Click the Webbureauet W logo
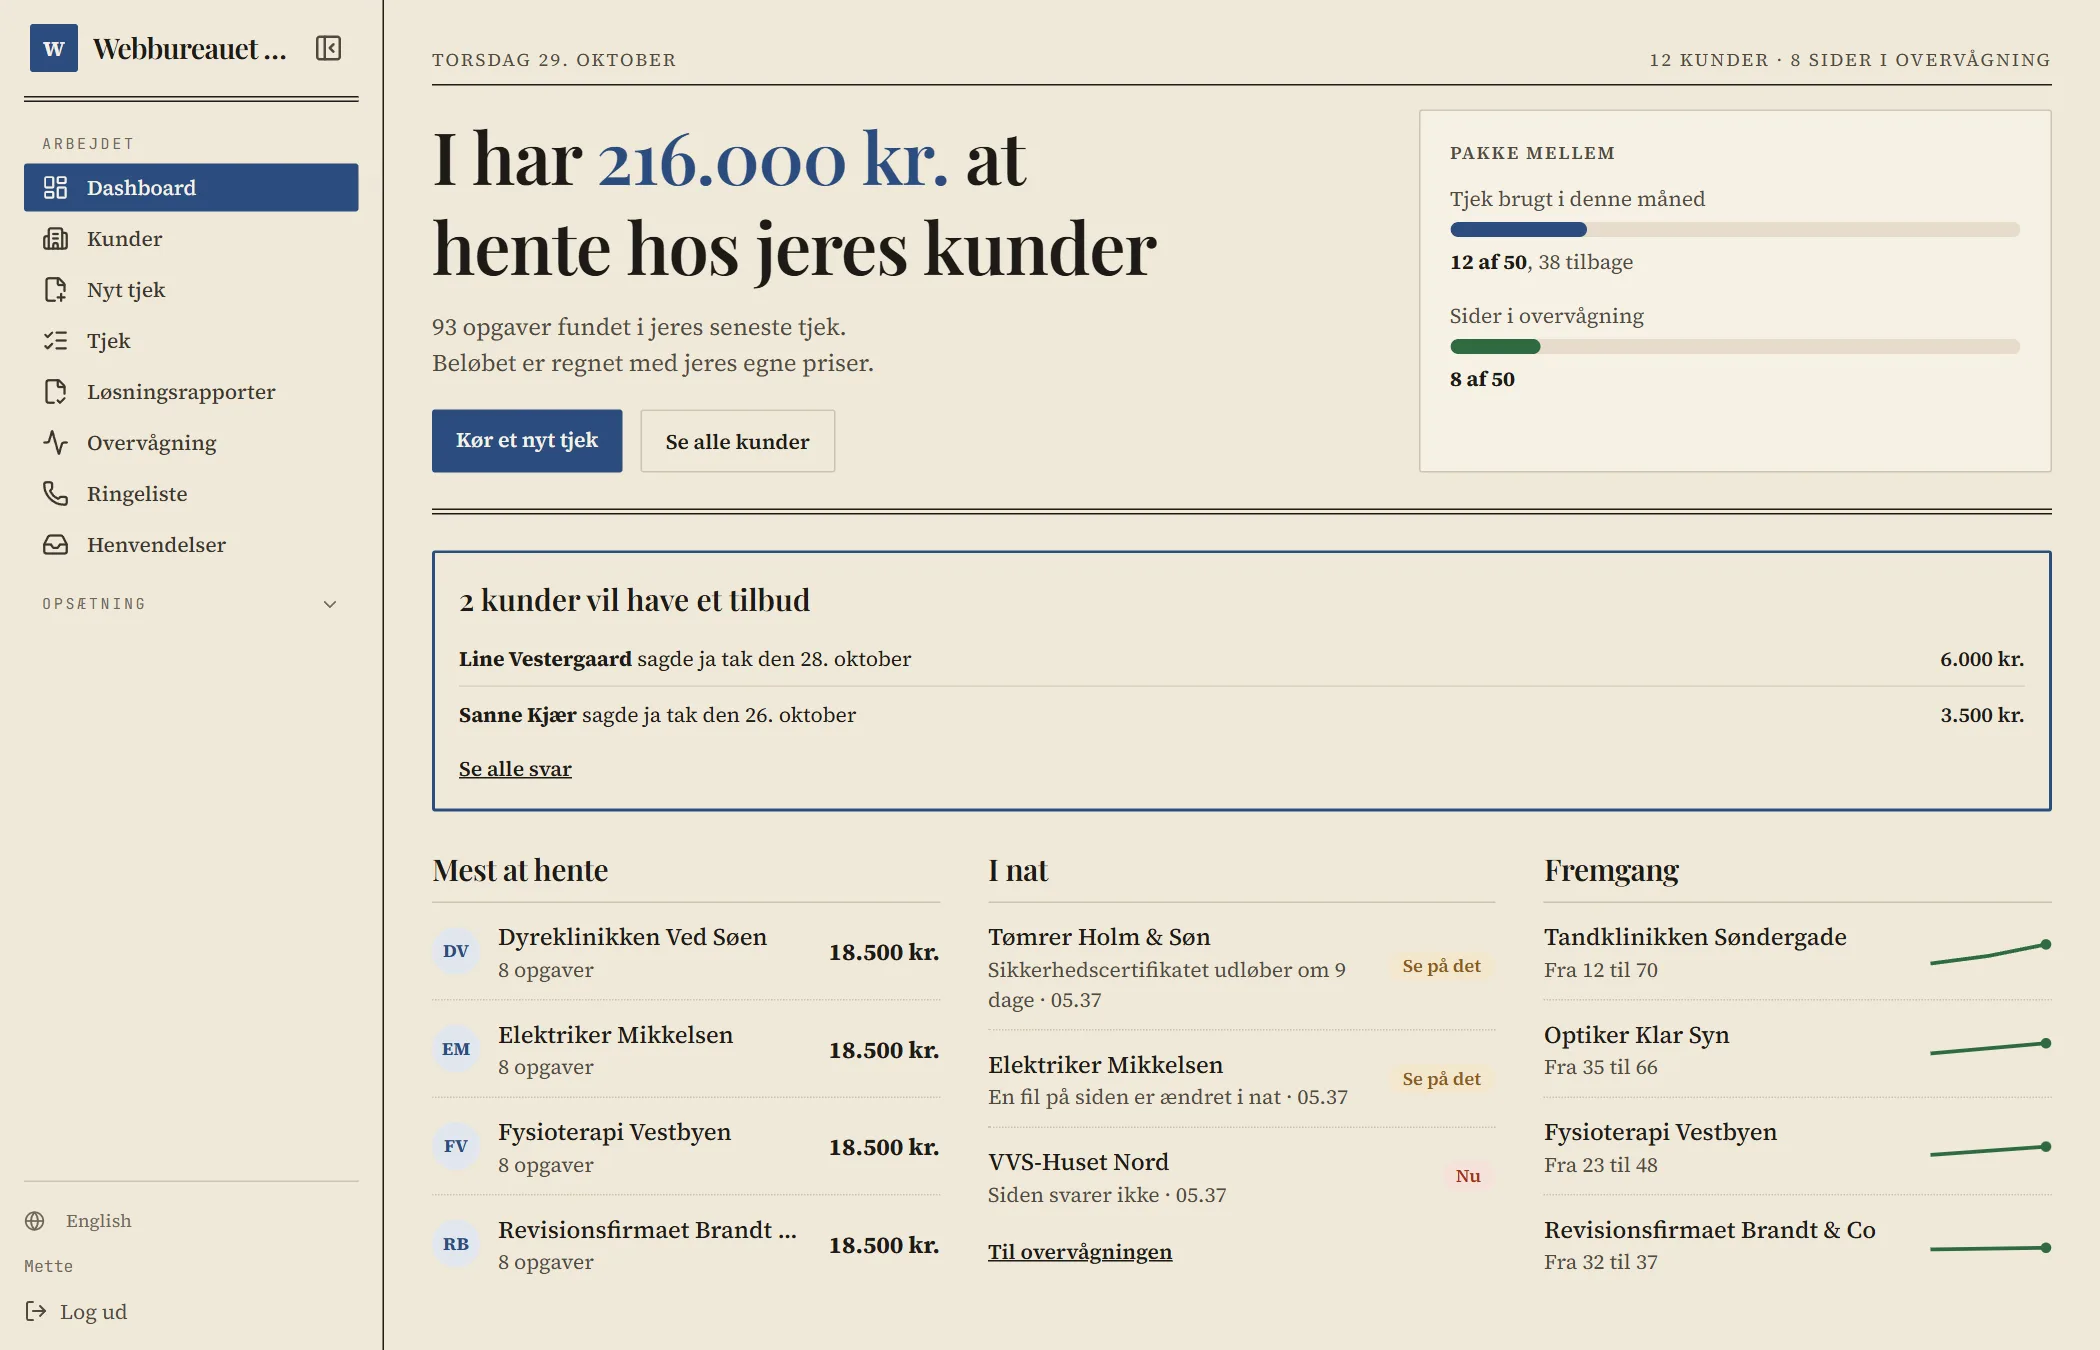Viewport: 2100px width, 1350px height. (x=54, y=48)
